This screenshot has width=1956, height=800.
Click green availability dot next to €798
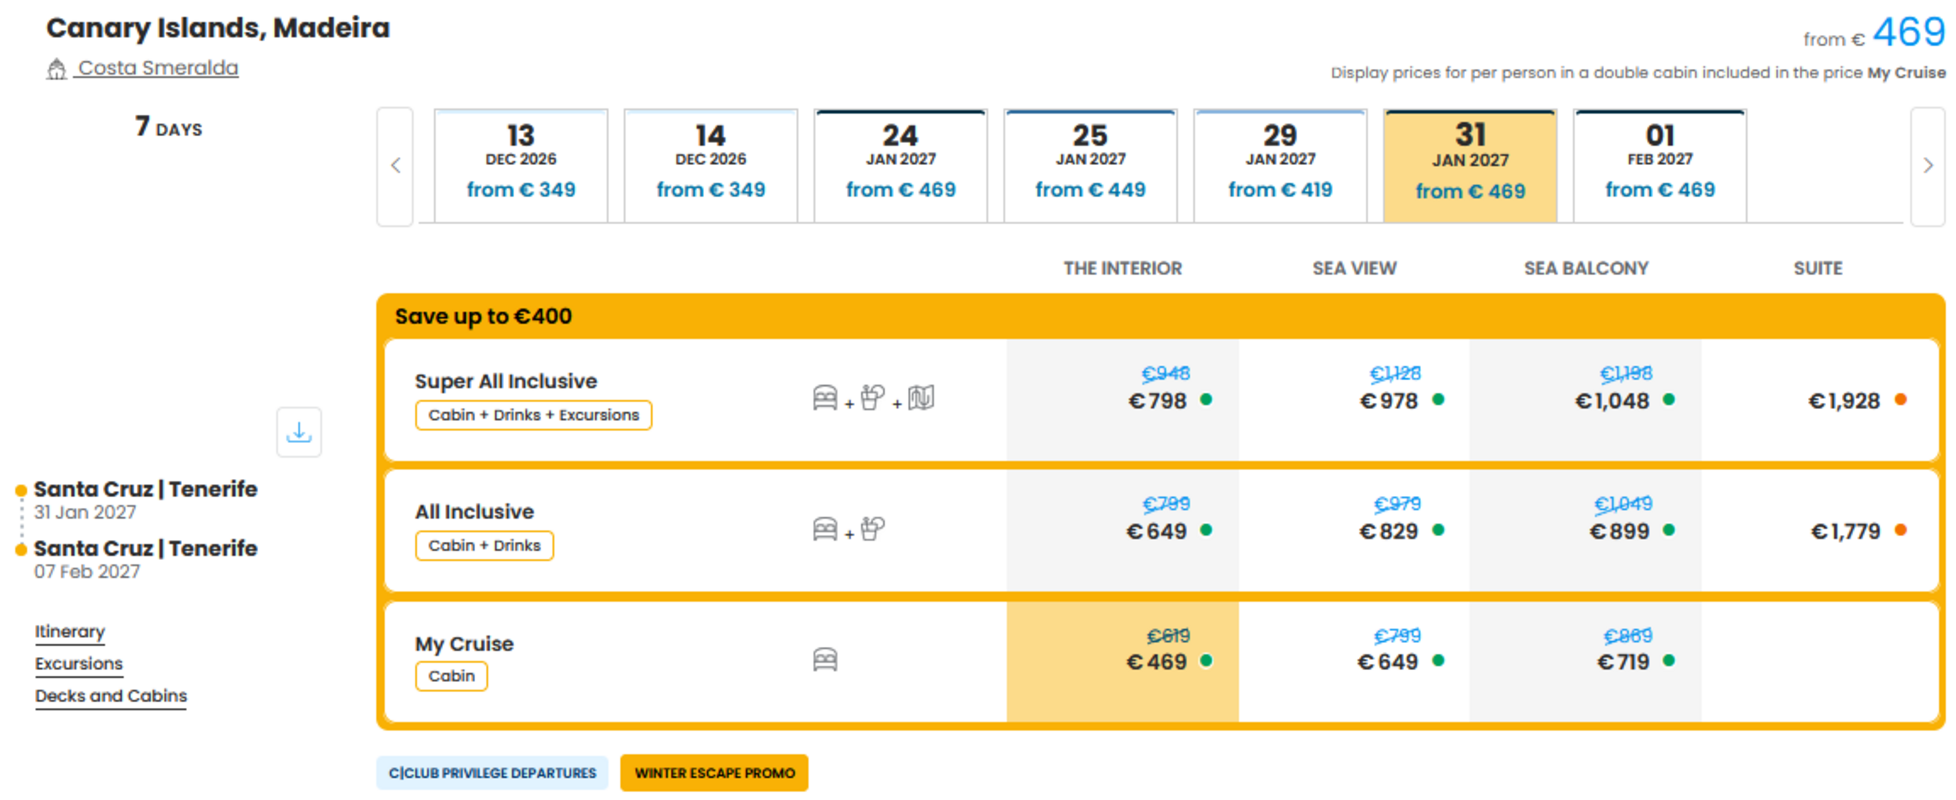1206,399
